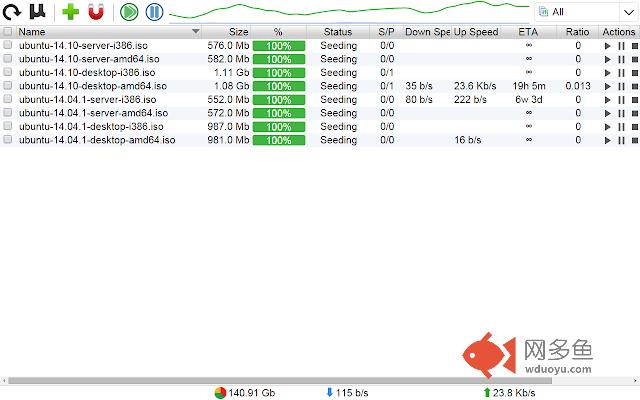Click the sort arrow in the Name column
Screen dimensions: 640x400
click(x=196, y=31)
